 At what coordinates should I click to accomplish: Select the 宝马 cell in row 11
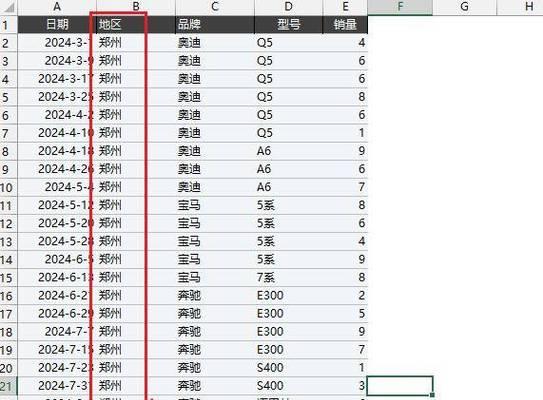215,205
